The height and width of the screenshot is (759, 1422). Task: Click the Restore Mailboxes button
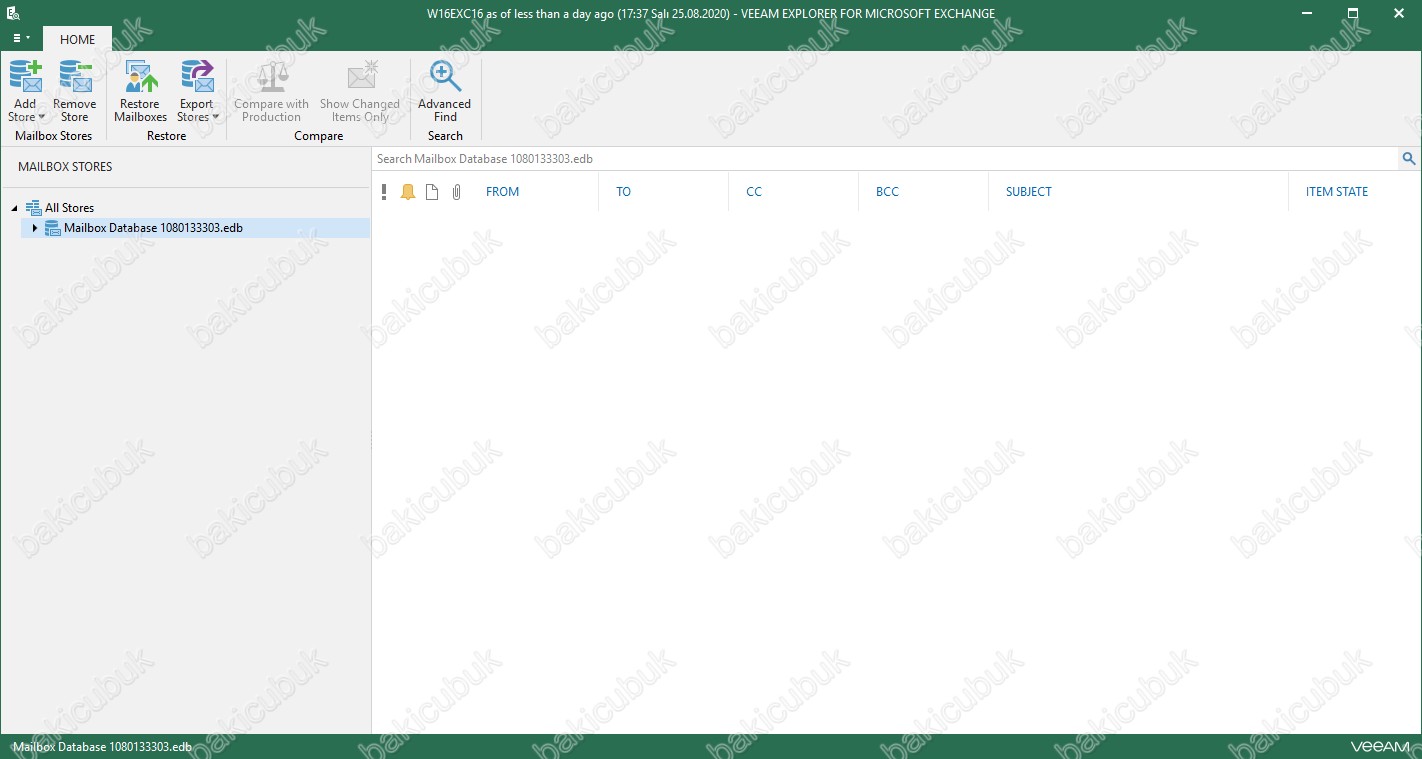pyautogui.click(x=141, y=91)
